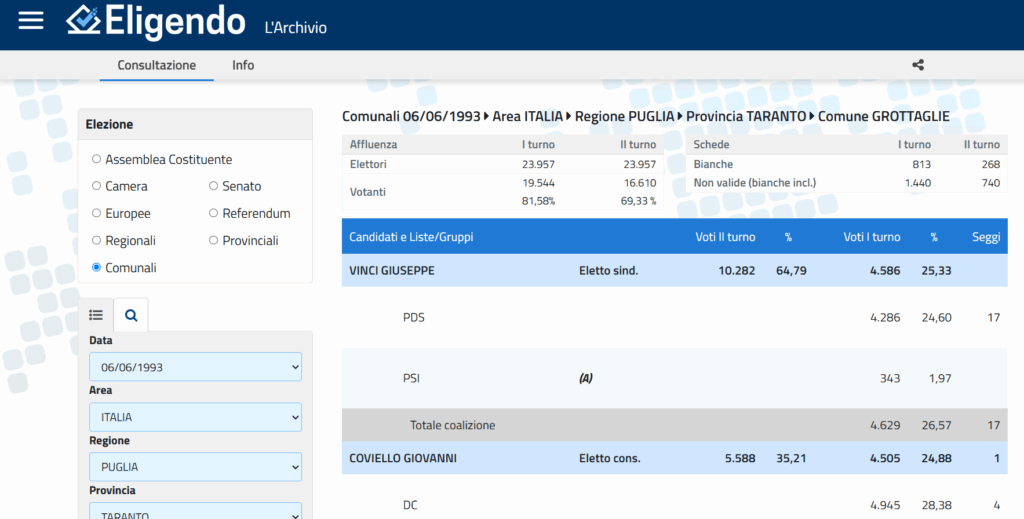Click the share icon
Screen dimensions: 1024x519
pyautogui.click(x=918, y=65)
